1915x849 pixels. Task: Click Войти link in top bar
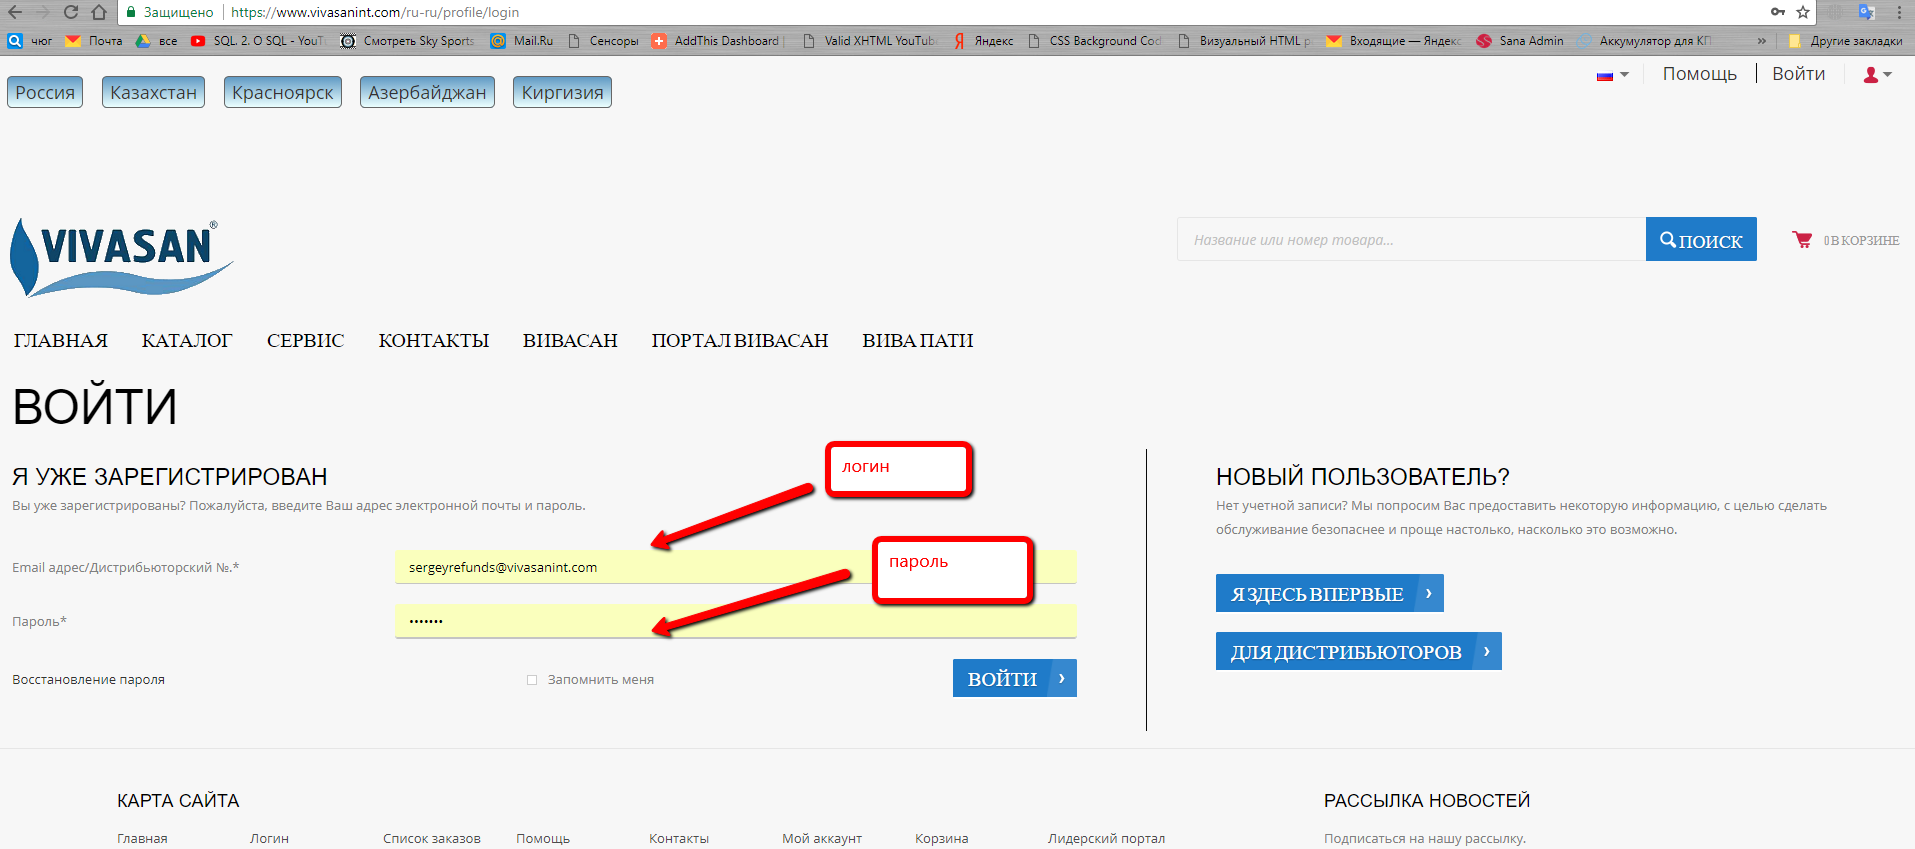(1798, 74)
